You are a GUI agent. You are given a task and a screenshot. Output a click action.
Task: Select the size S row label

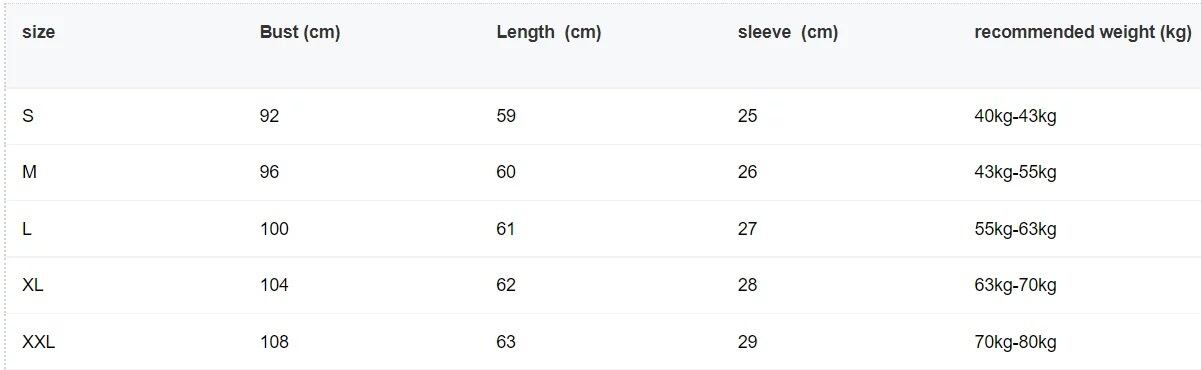tap(28, 116)
